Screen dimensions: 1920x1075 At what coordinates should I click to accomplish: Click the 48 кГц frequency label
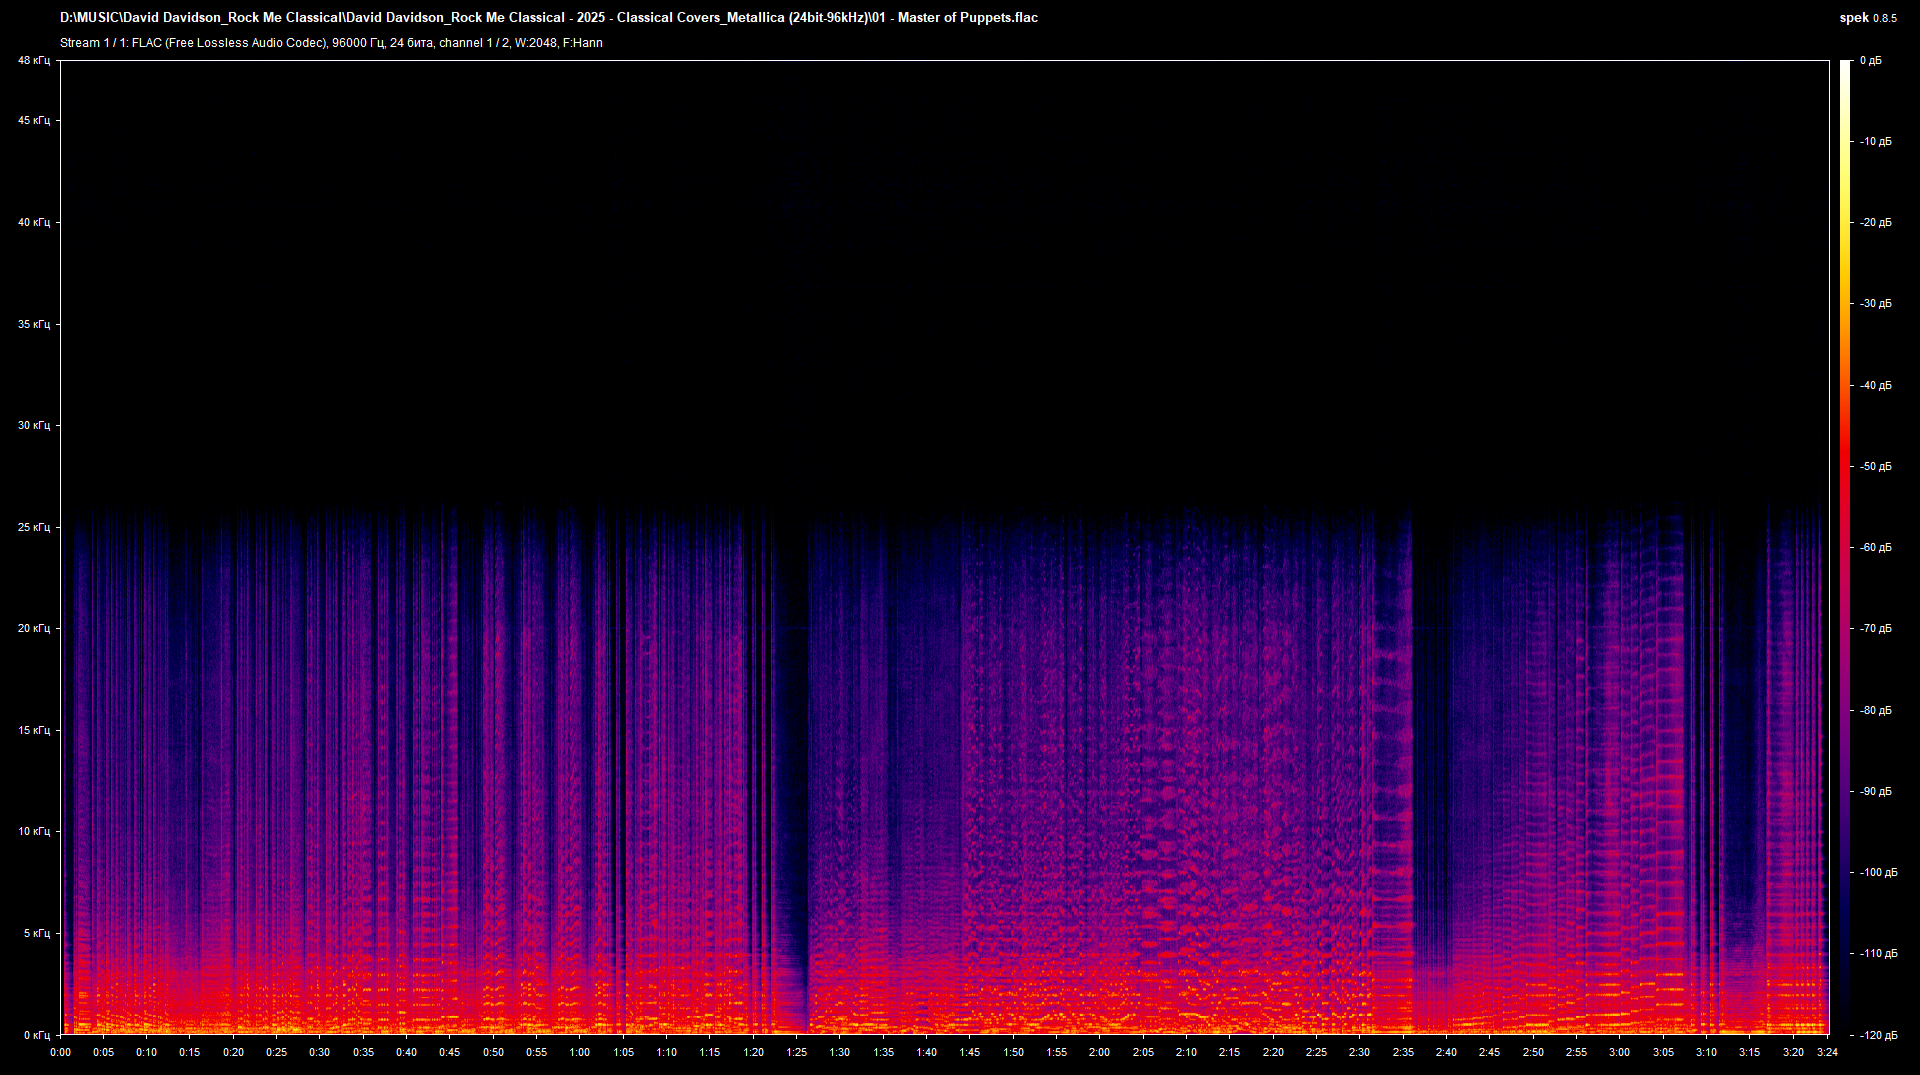(34, 61)
